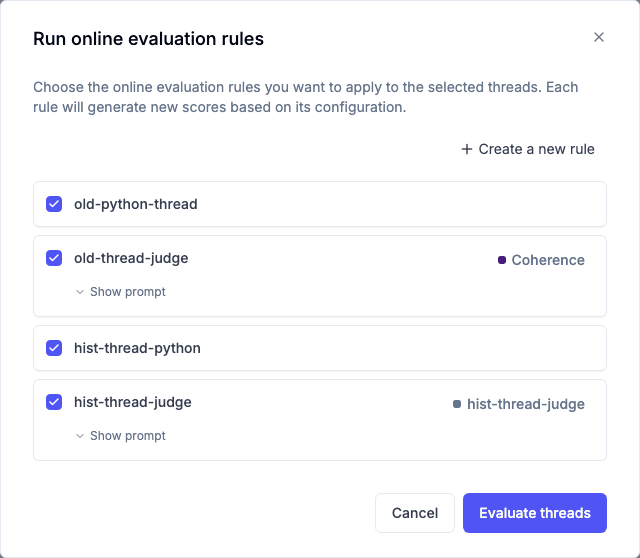Cancel the evaluation rules dialog

[x=415, y=513]
